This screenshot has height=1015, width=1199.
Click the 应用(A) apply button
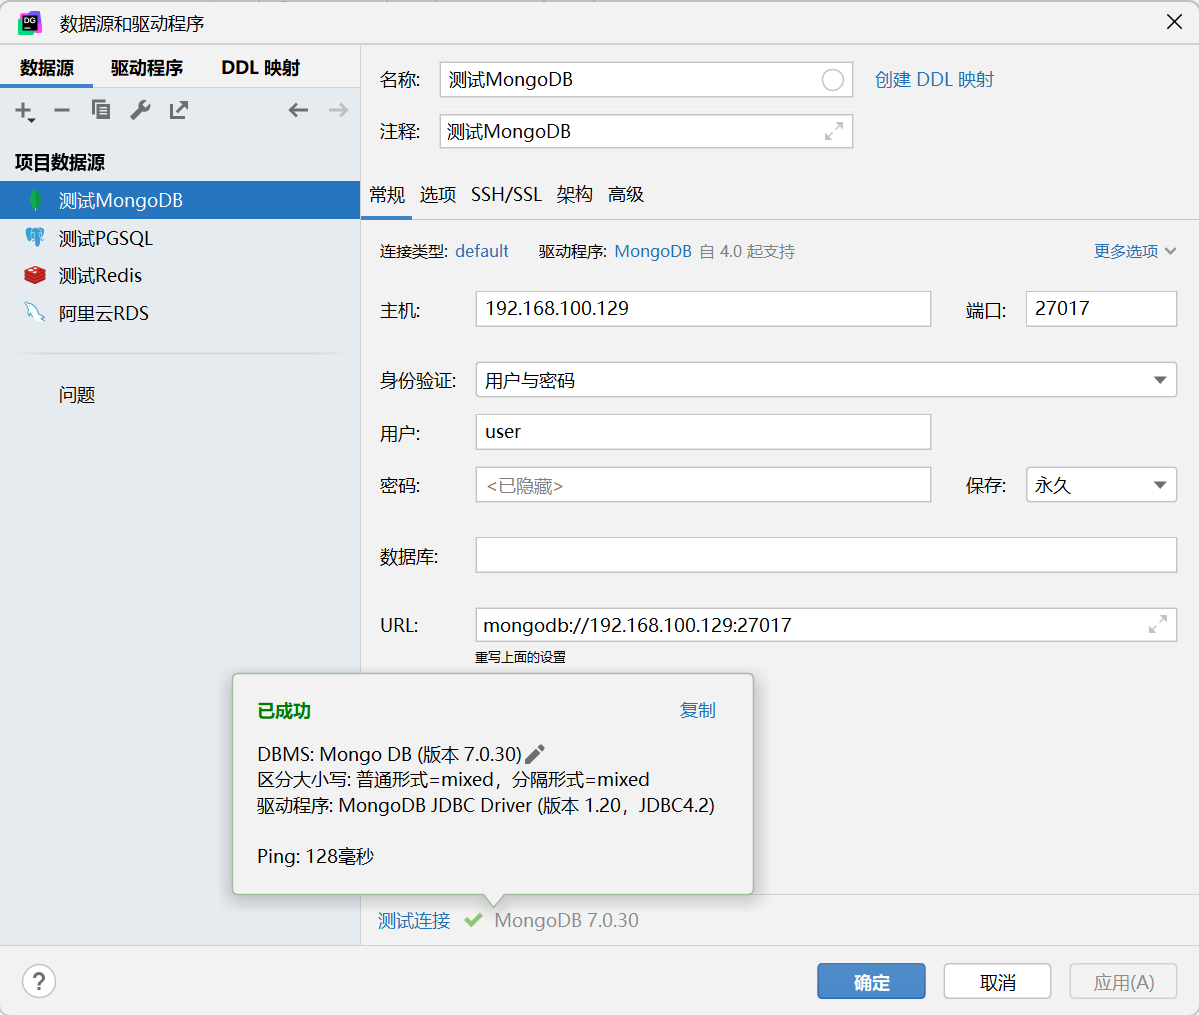click(x=1123, y=981)
